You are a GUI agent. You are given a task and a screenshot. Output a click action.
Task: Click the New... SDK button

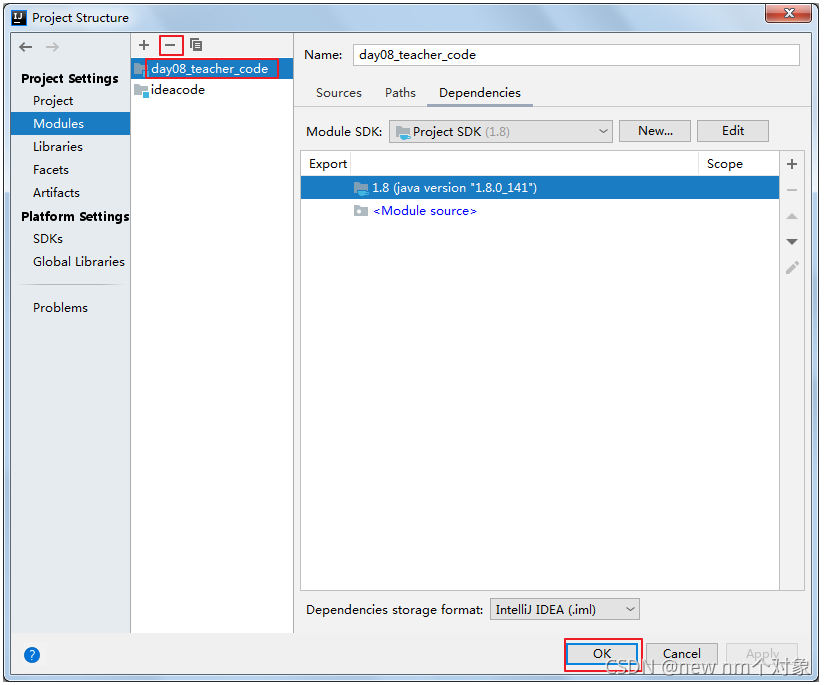click(x=655, y=131)
